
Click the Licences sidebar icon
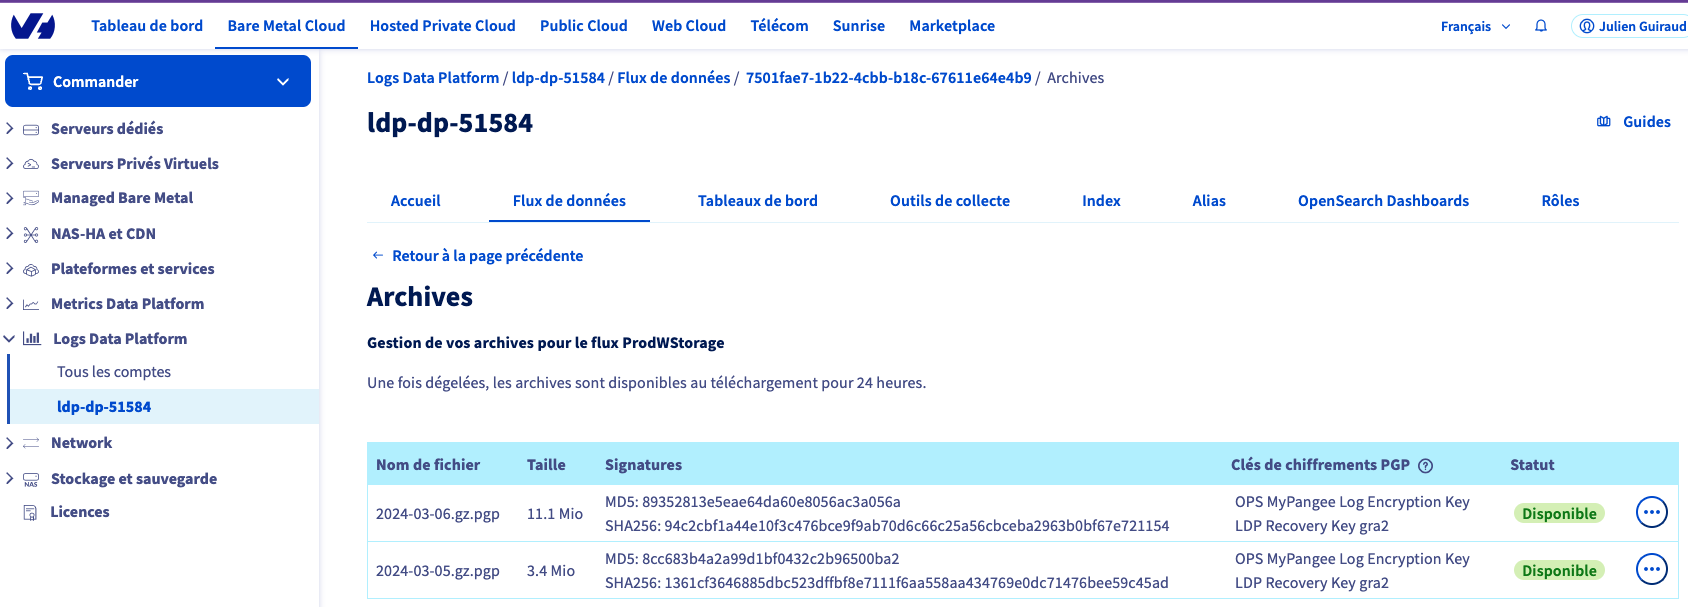coord(31,512)
